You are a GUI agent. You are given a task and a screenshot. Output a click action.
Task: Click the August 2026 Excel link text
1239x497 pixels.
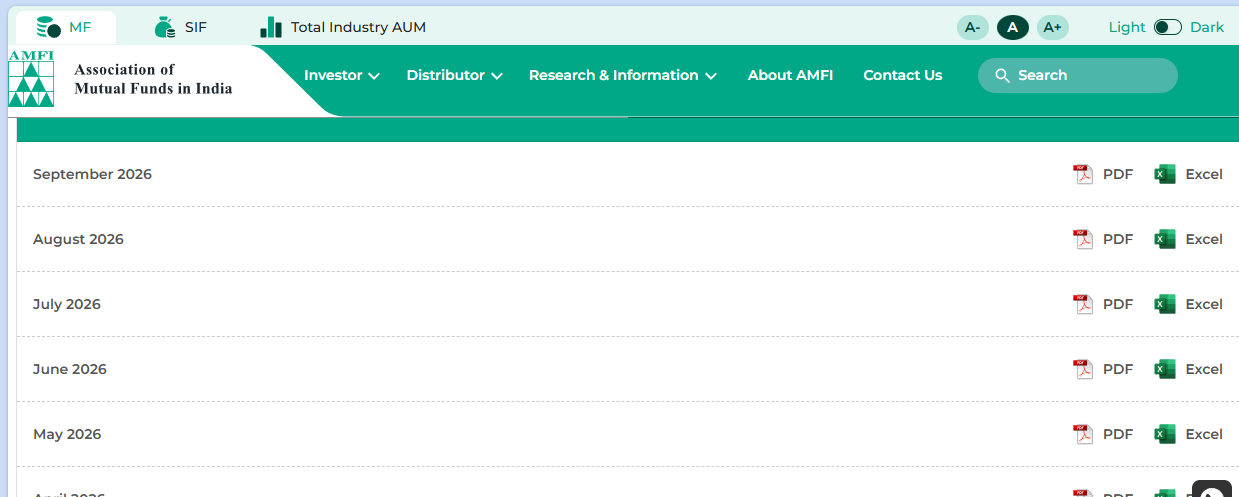[1204, 239]
